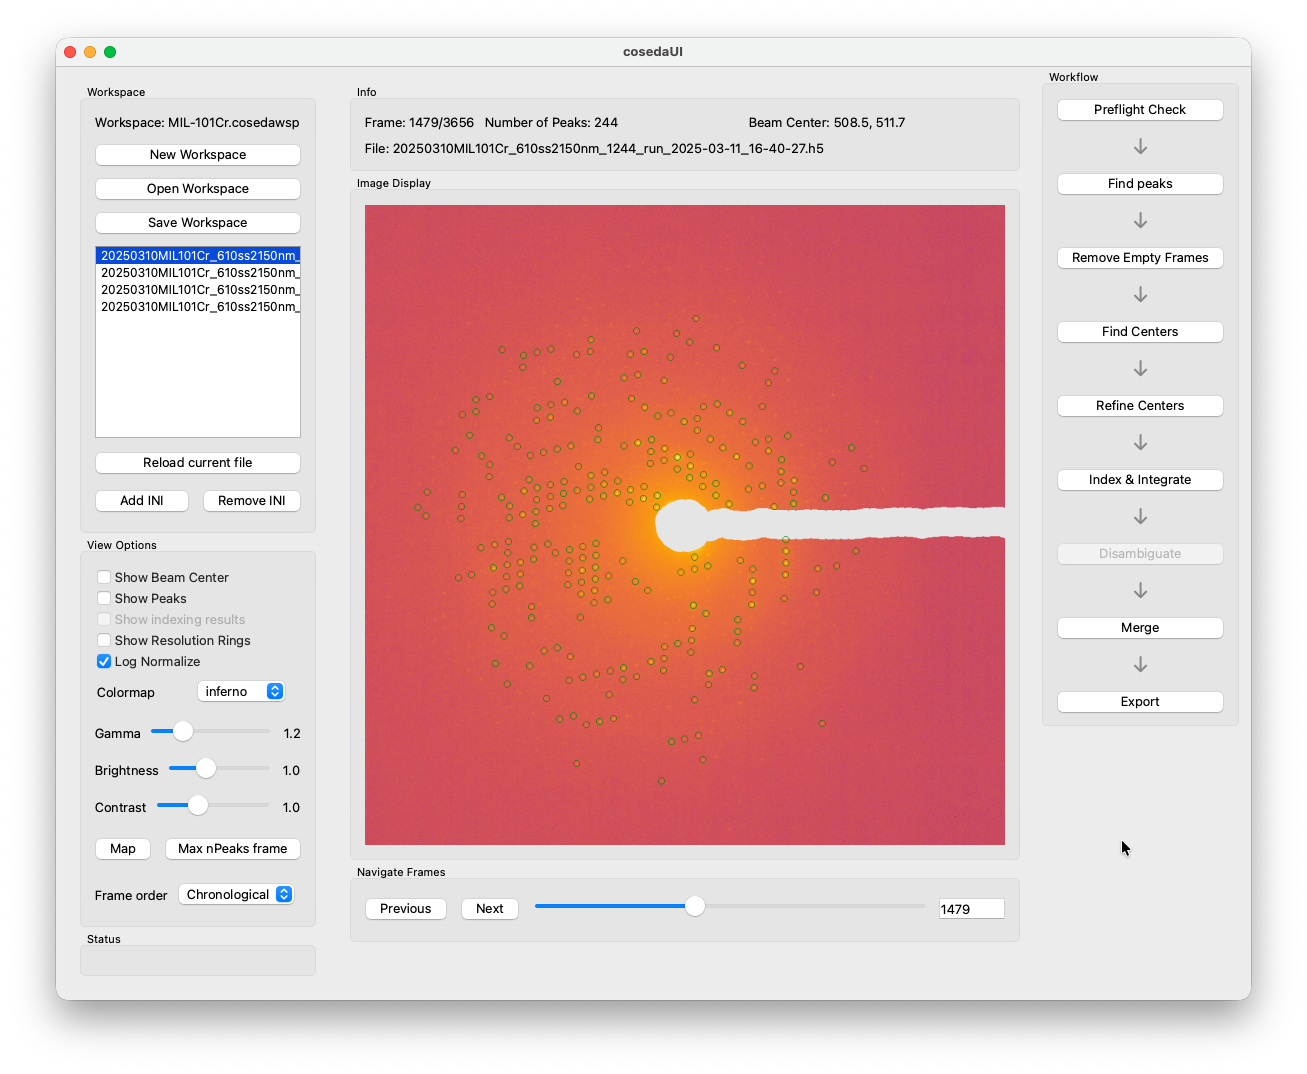Viewport: 1307px width, 1074px height.
Task: Click the Export button
Action: [x=1140, y=702]
